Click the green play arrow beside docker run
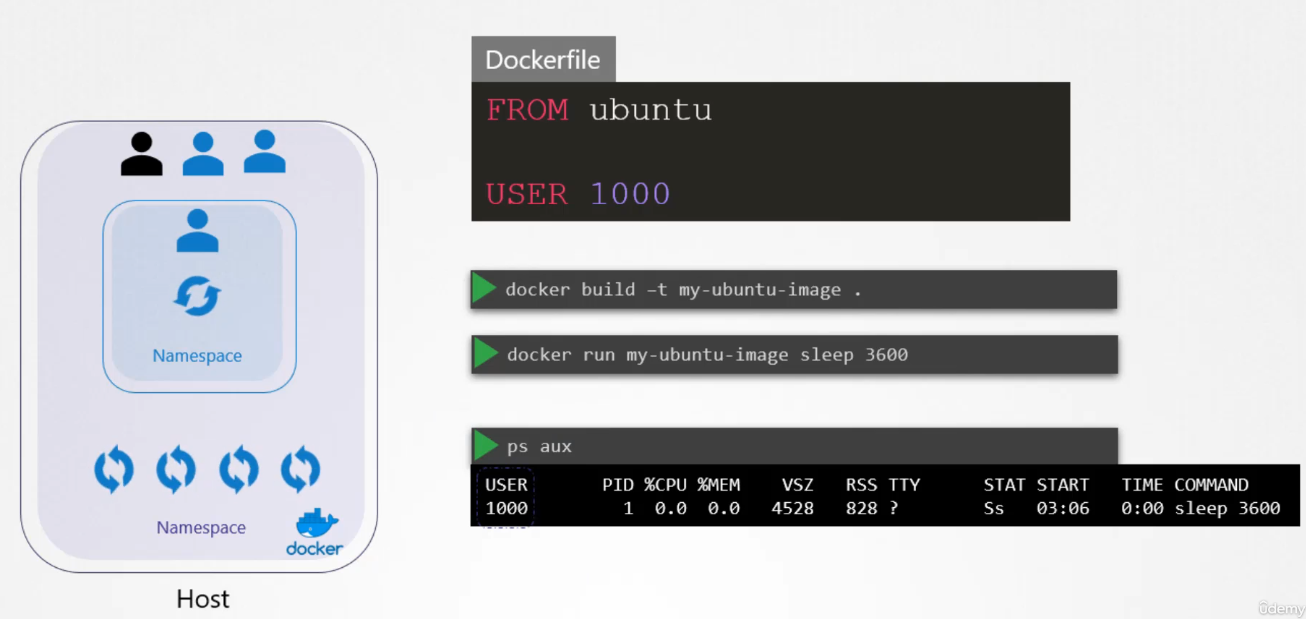The image size is (1306, 619). [x=484, y=354]
